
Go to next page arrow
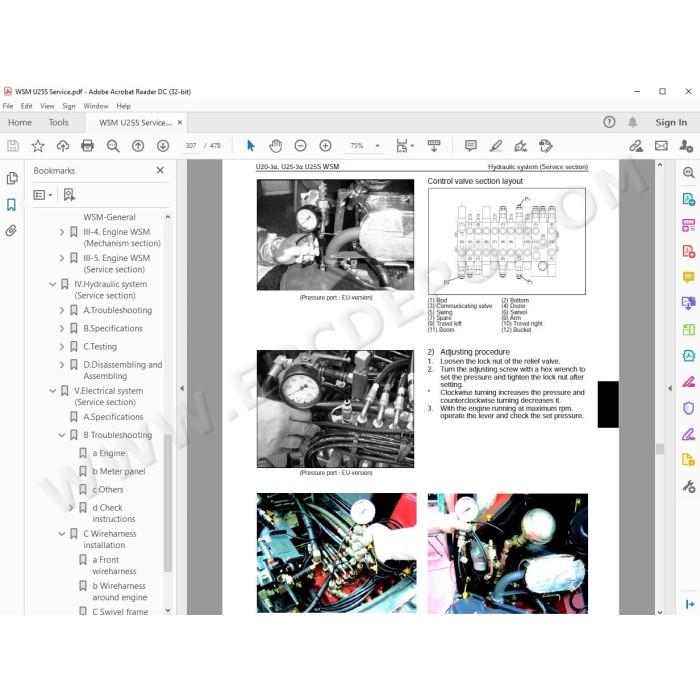pyautogui.click(x=163, y=146)
